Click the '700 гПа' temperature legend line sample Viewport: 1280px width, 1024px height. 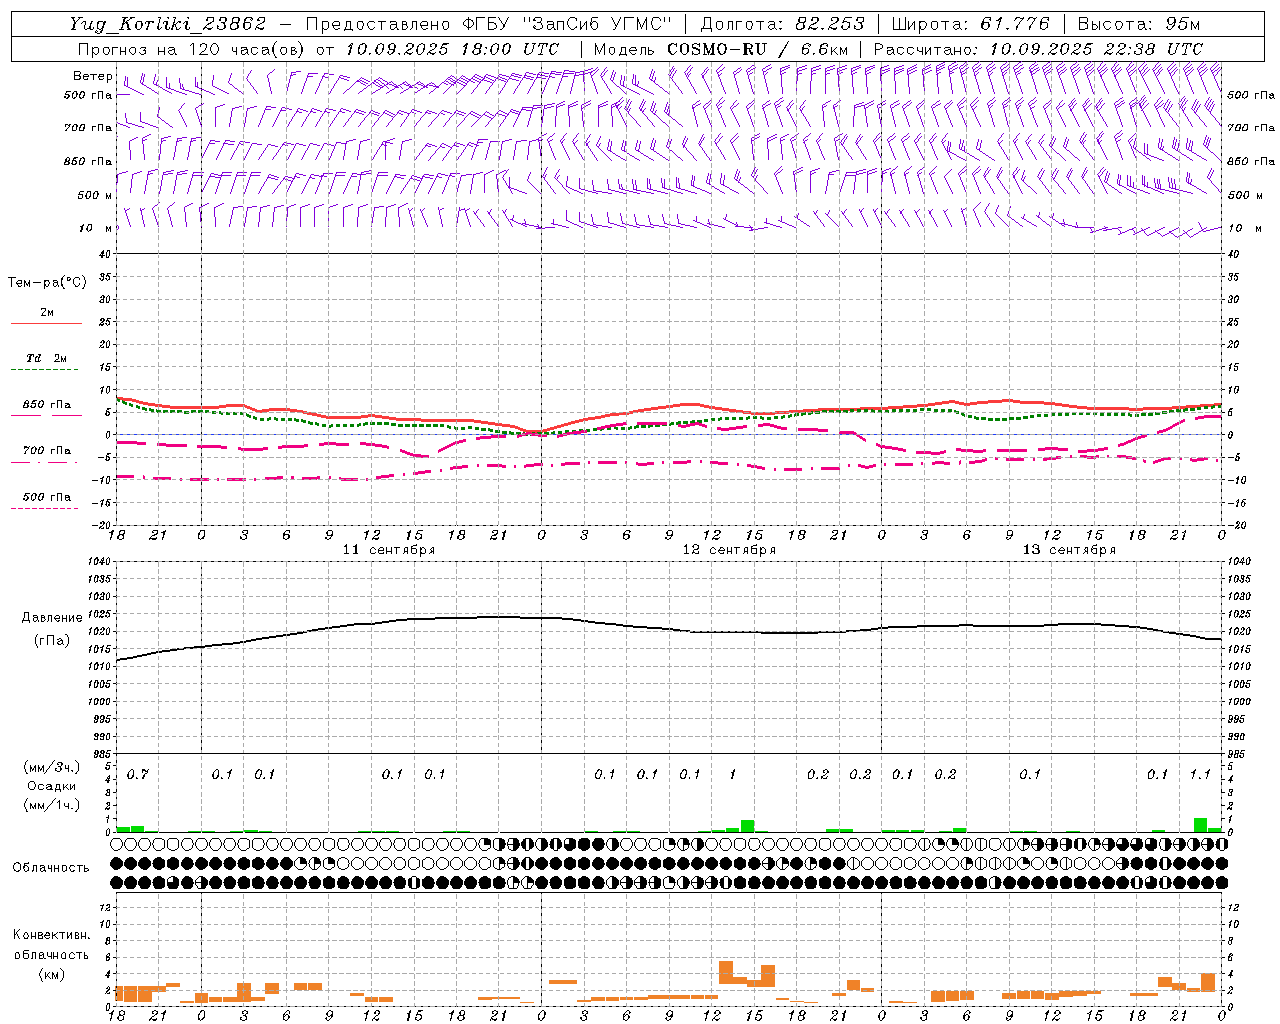tap(44, 463)
